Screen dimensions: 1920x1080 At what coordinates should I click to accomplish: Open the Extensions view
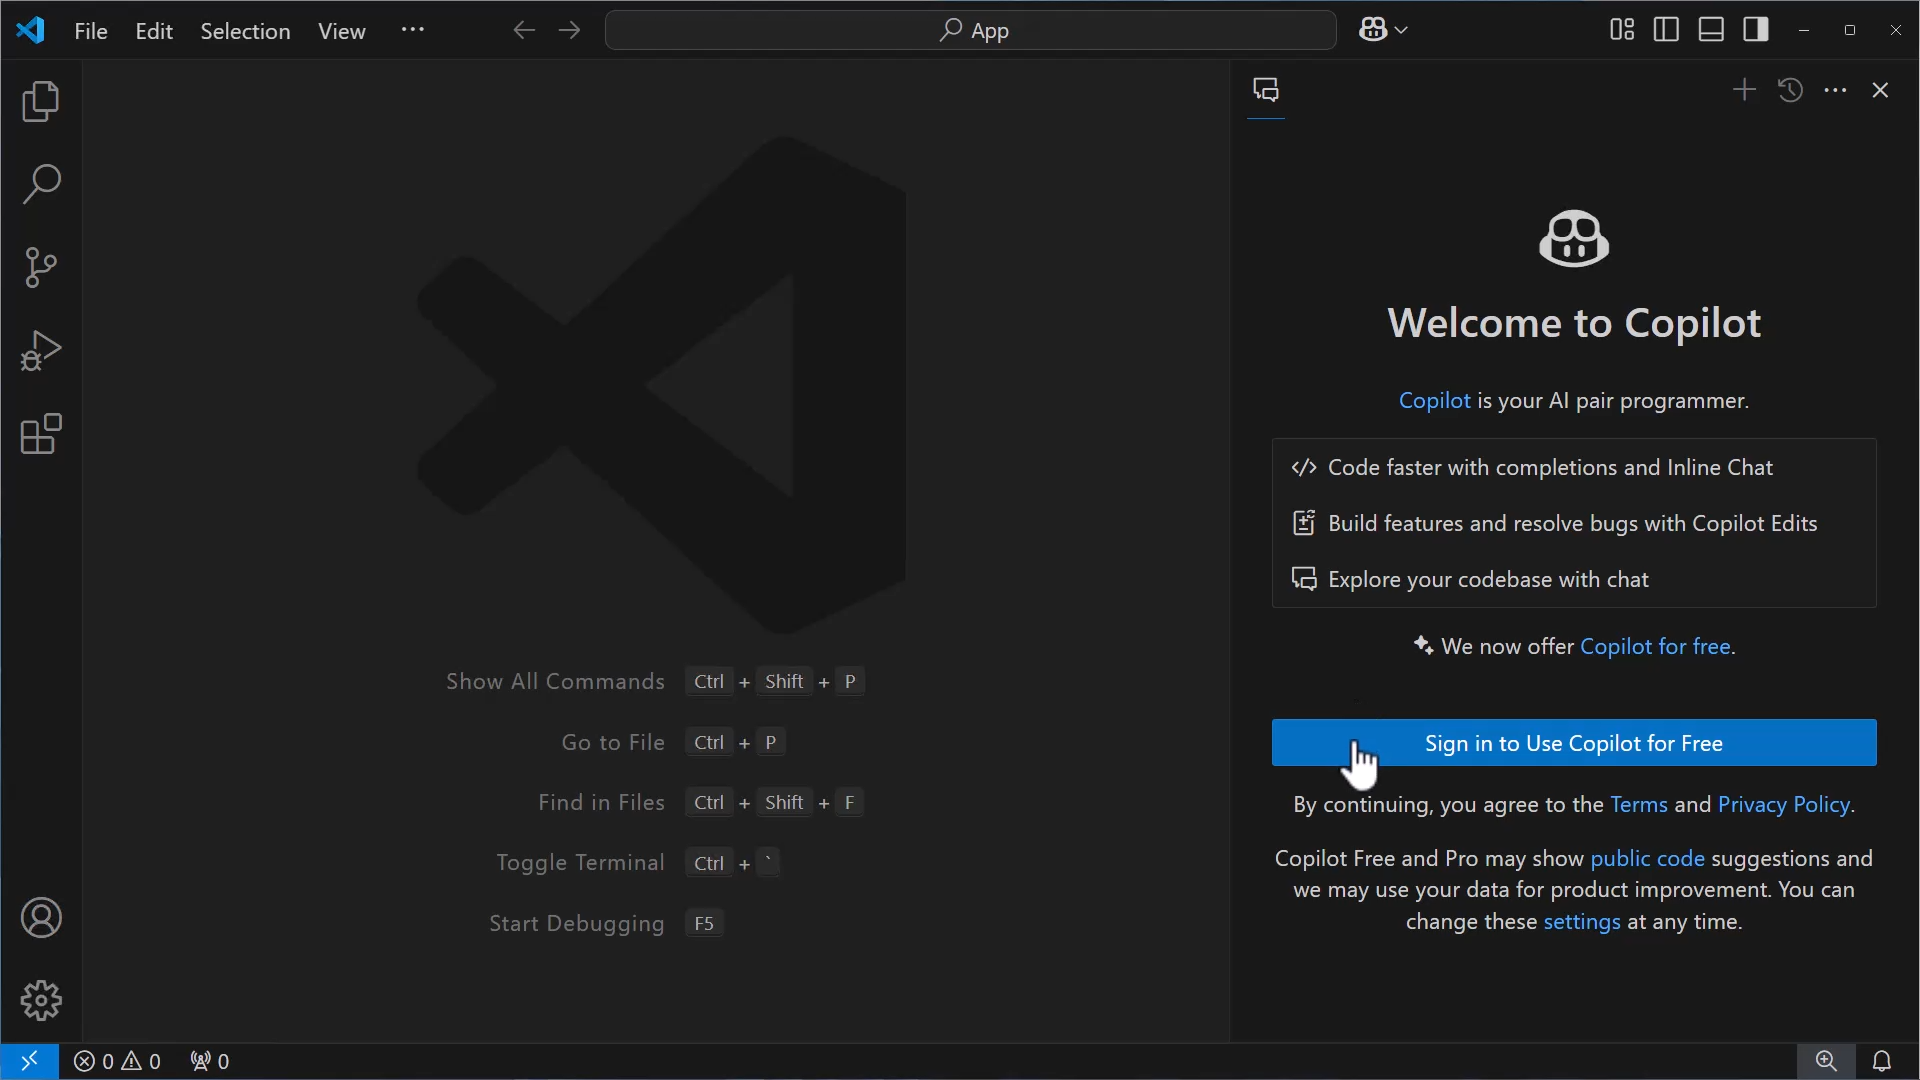(x=41, y=434)
